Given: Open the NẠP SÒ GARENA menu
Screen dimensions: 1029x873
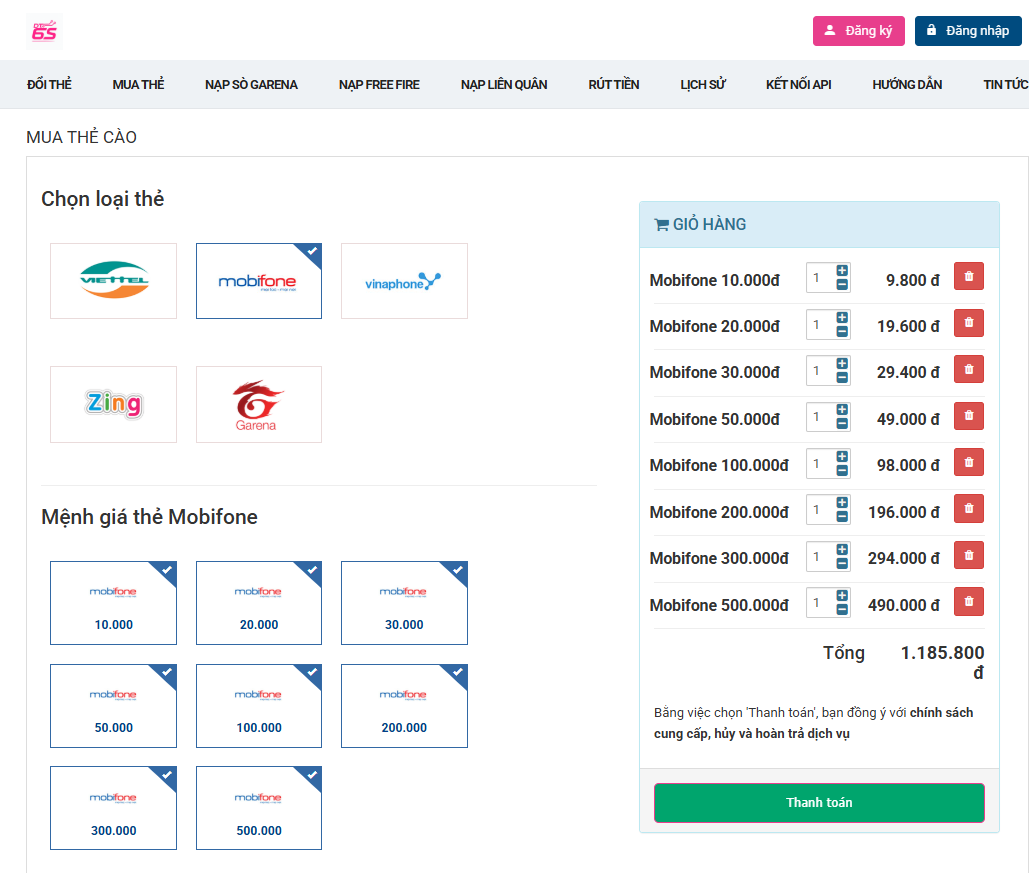Looking at the screenshot, I should point(251,85).
